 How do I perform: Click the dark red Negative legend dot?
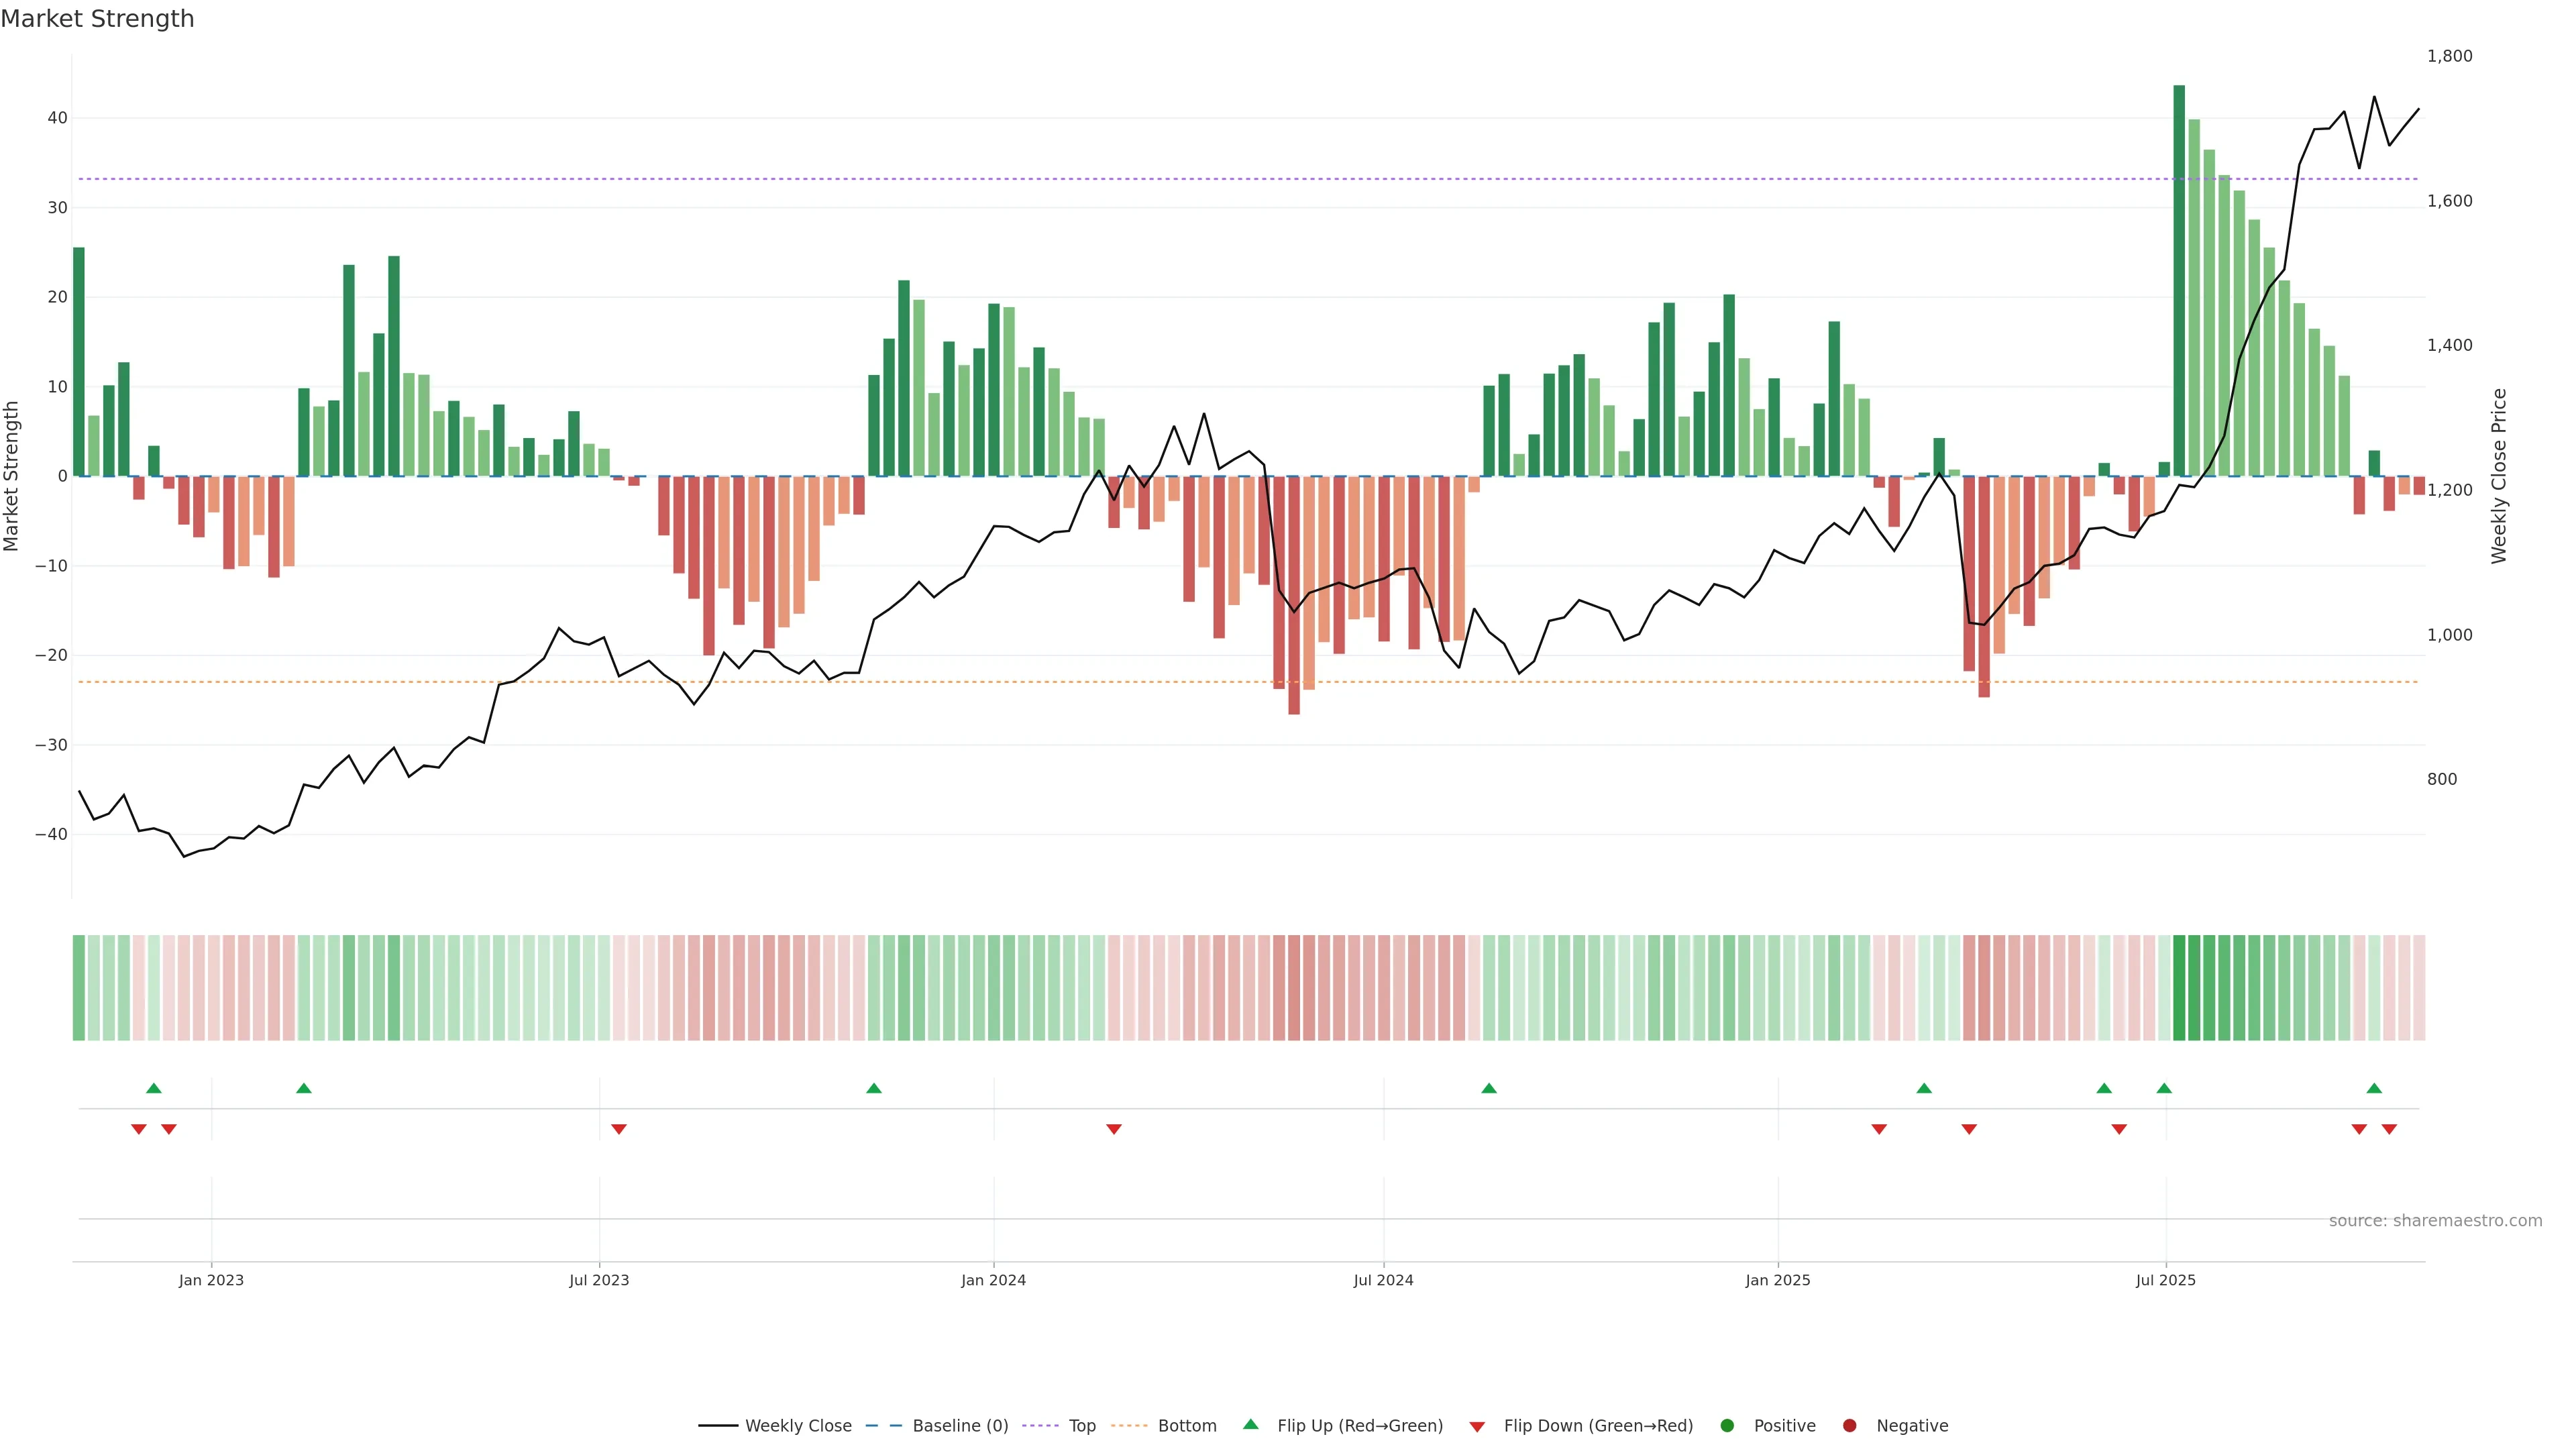(x=1849, y=1426)
